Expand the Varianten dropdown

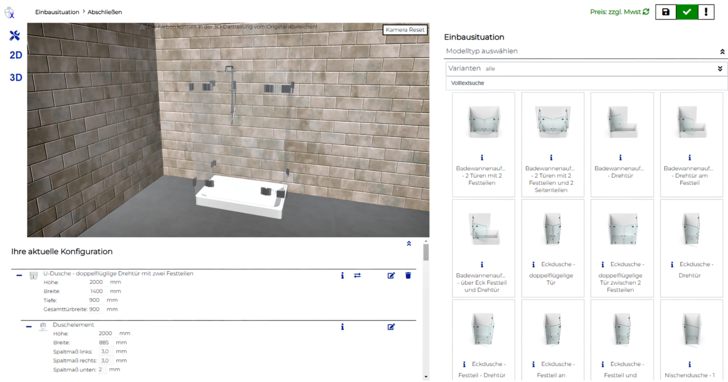click(x=720, y=69)
